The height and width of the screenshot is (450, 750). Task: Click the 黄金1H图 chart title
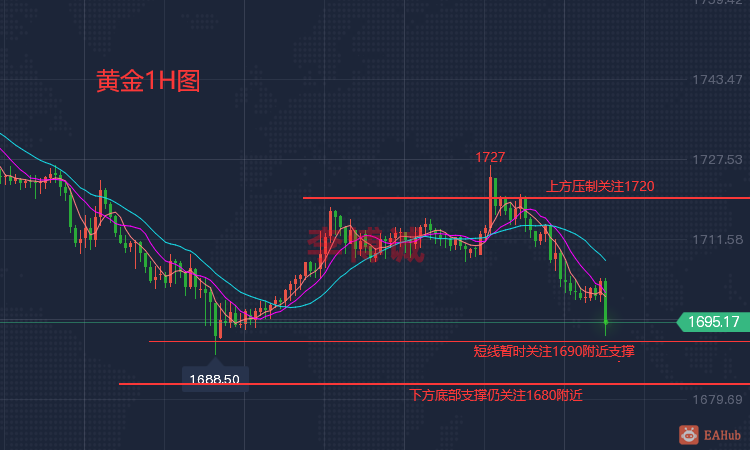coord(148,81)
